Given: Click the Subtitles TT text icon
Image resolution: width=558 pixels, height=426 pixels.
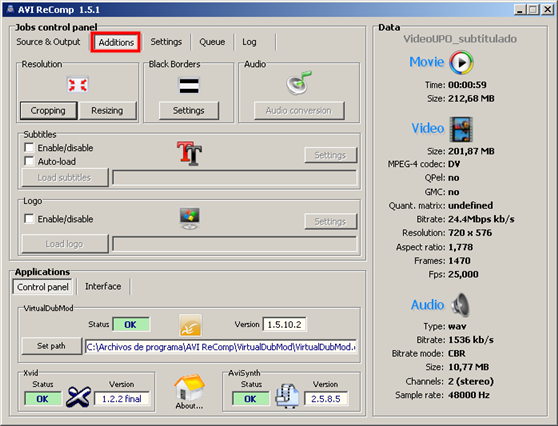Looking at the screenshot, I should (x=189, y=153).
